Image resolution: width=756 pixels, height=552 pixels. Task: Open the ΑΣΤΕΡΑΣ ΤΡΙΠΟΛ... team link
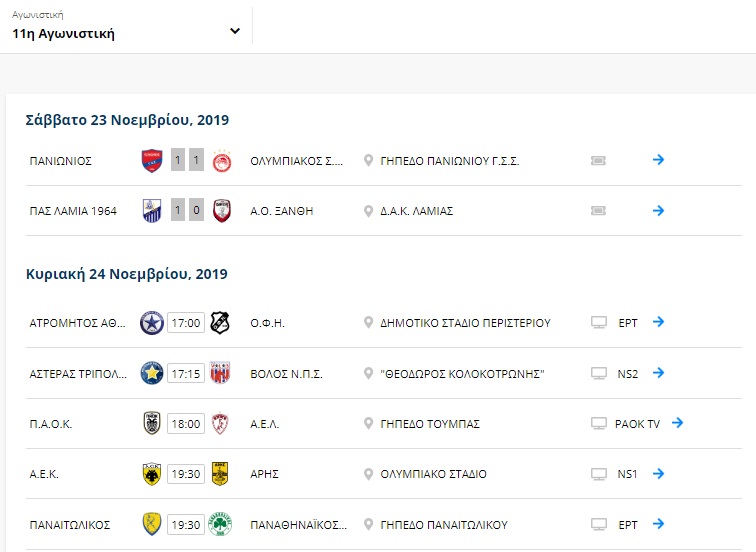[x=78, y=374]
